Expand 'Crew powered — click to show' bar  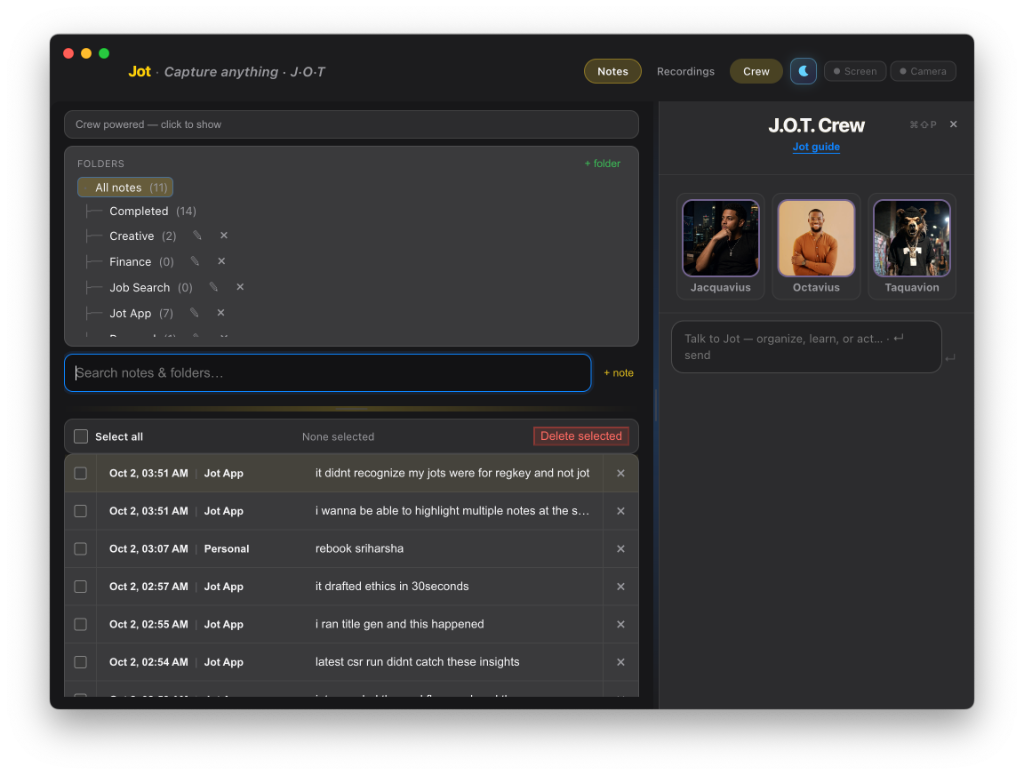point(351,125)
